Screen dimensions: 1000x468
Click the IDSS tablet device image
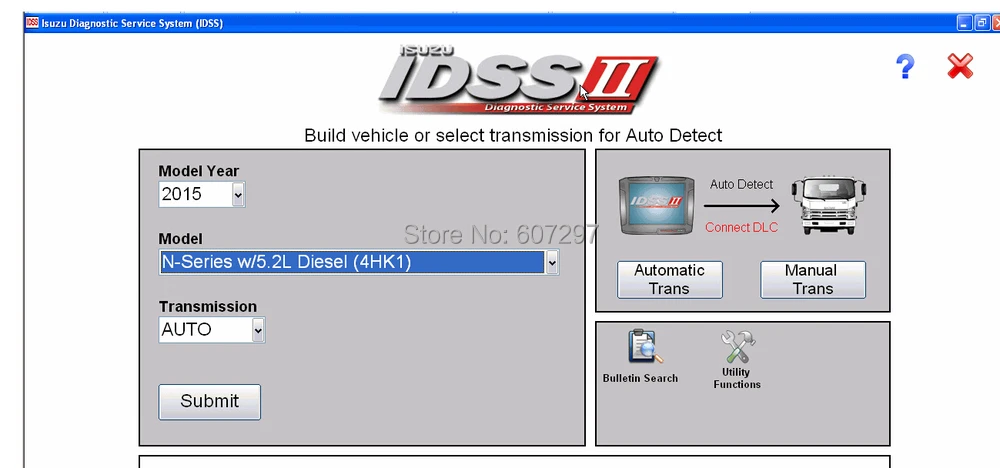pyautogui.click(x=658, y=206)
